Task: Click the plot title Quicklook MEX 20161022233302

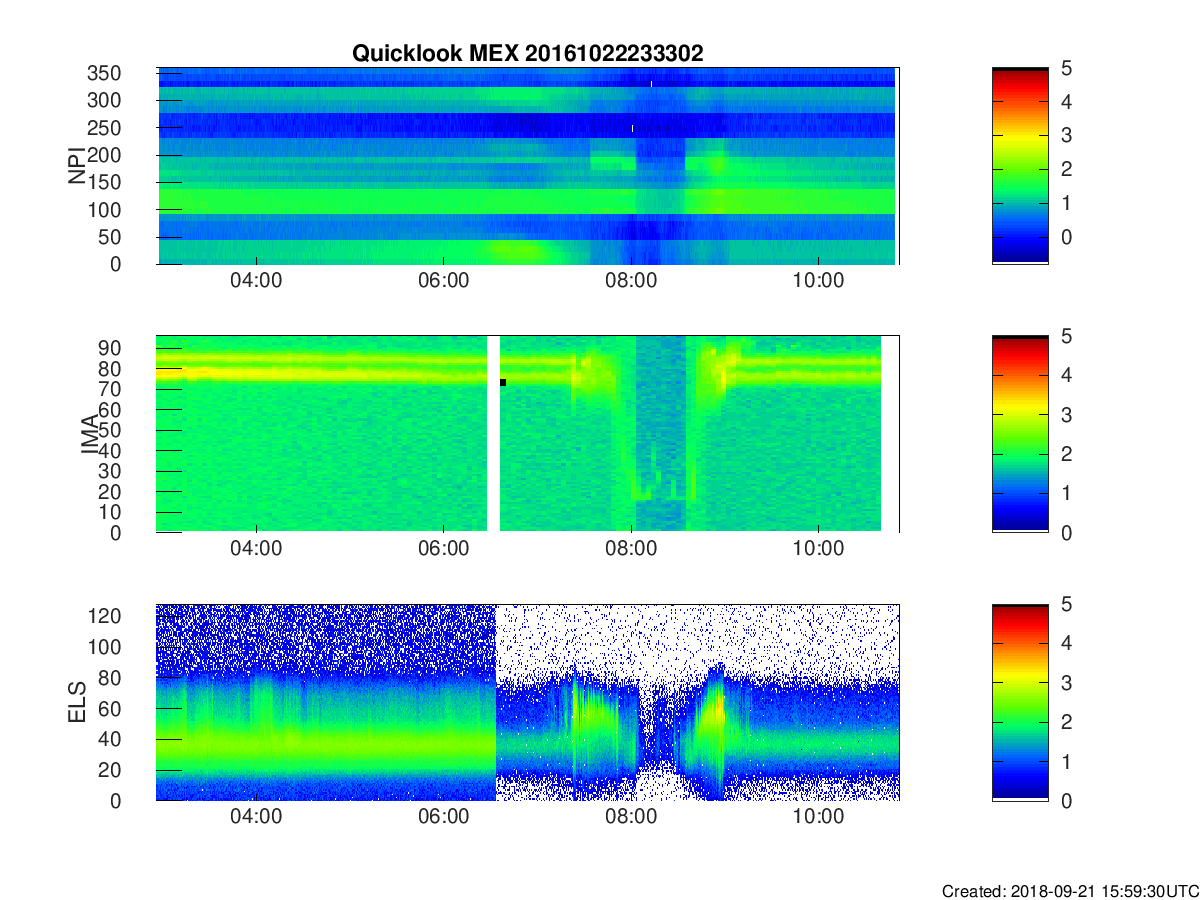Action: pyautogui.click(x=527, y=54)
